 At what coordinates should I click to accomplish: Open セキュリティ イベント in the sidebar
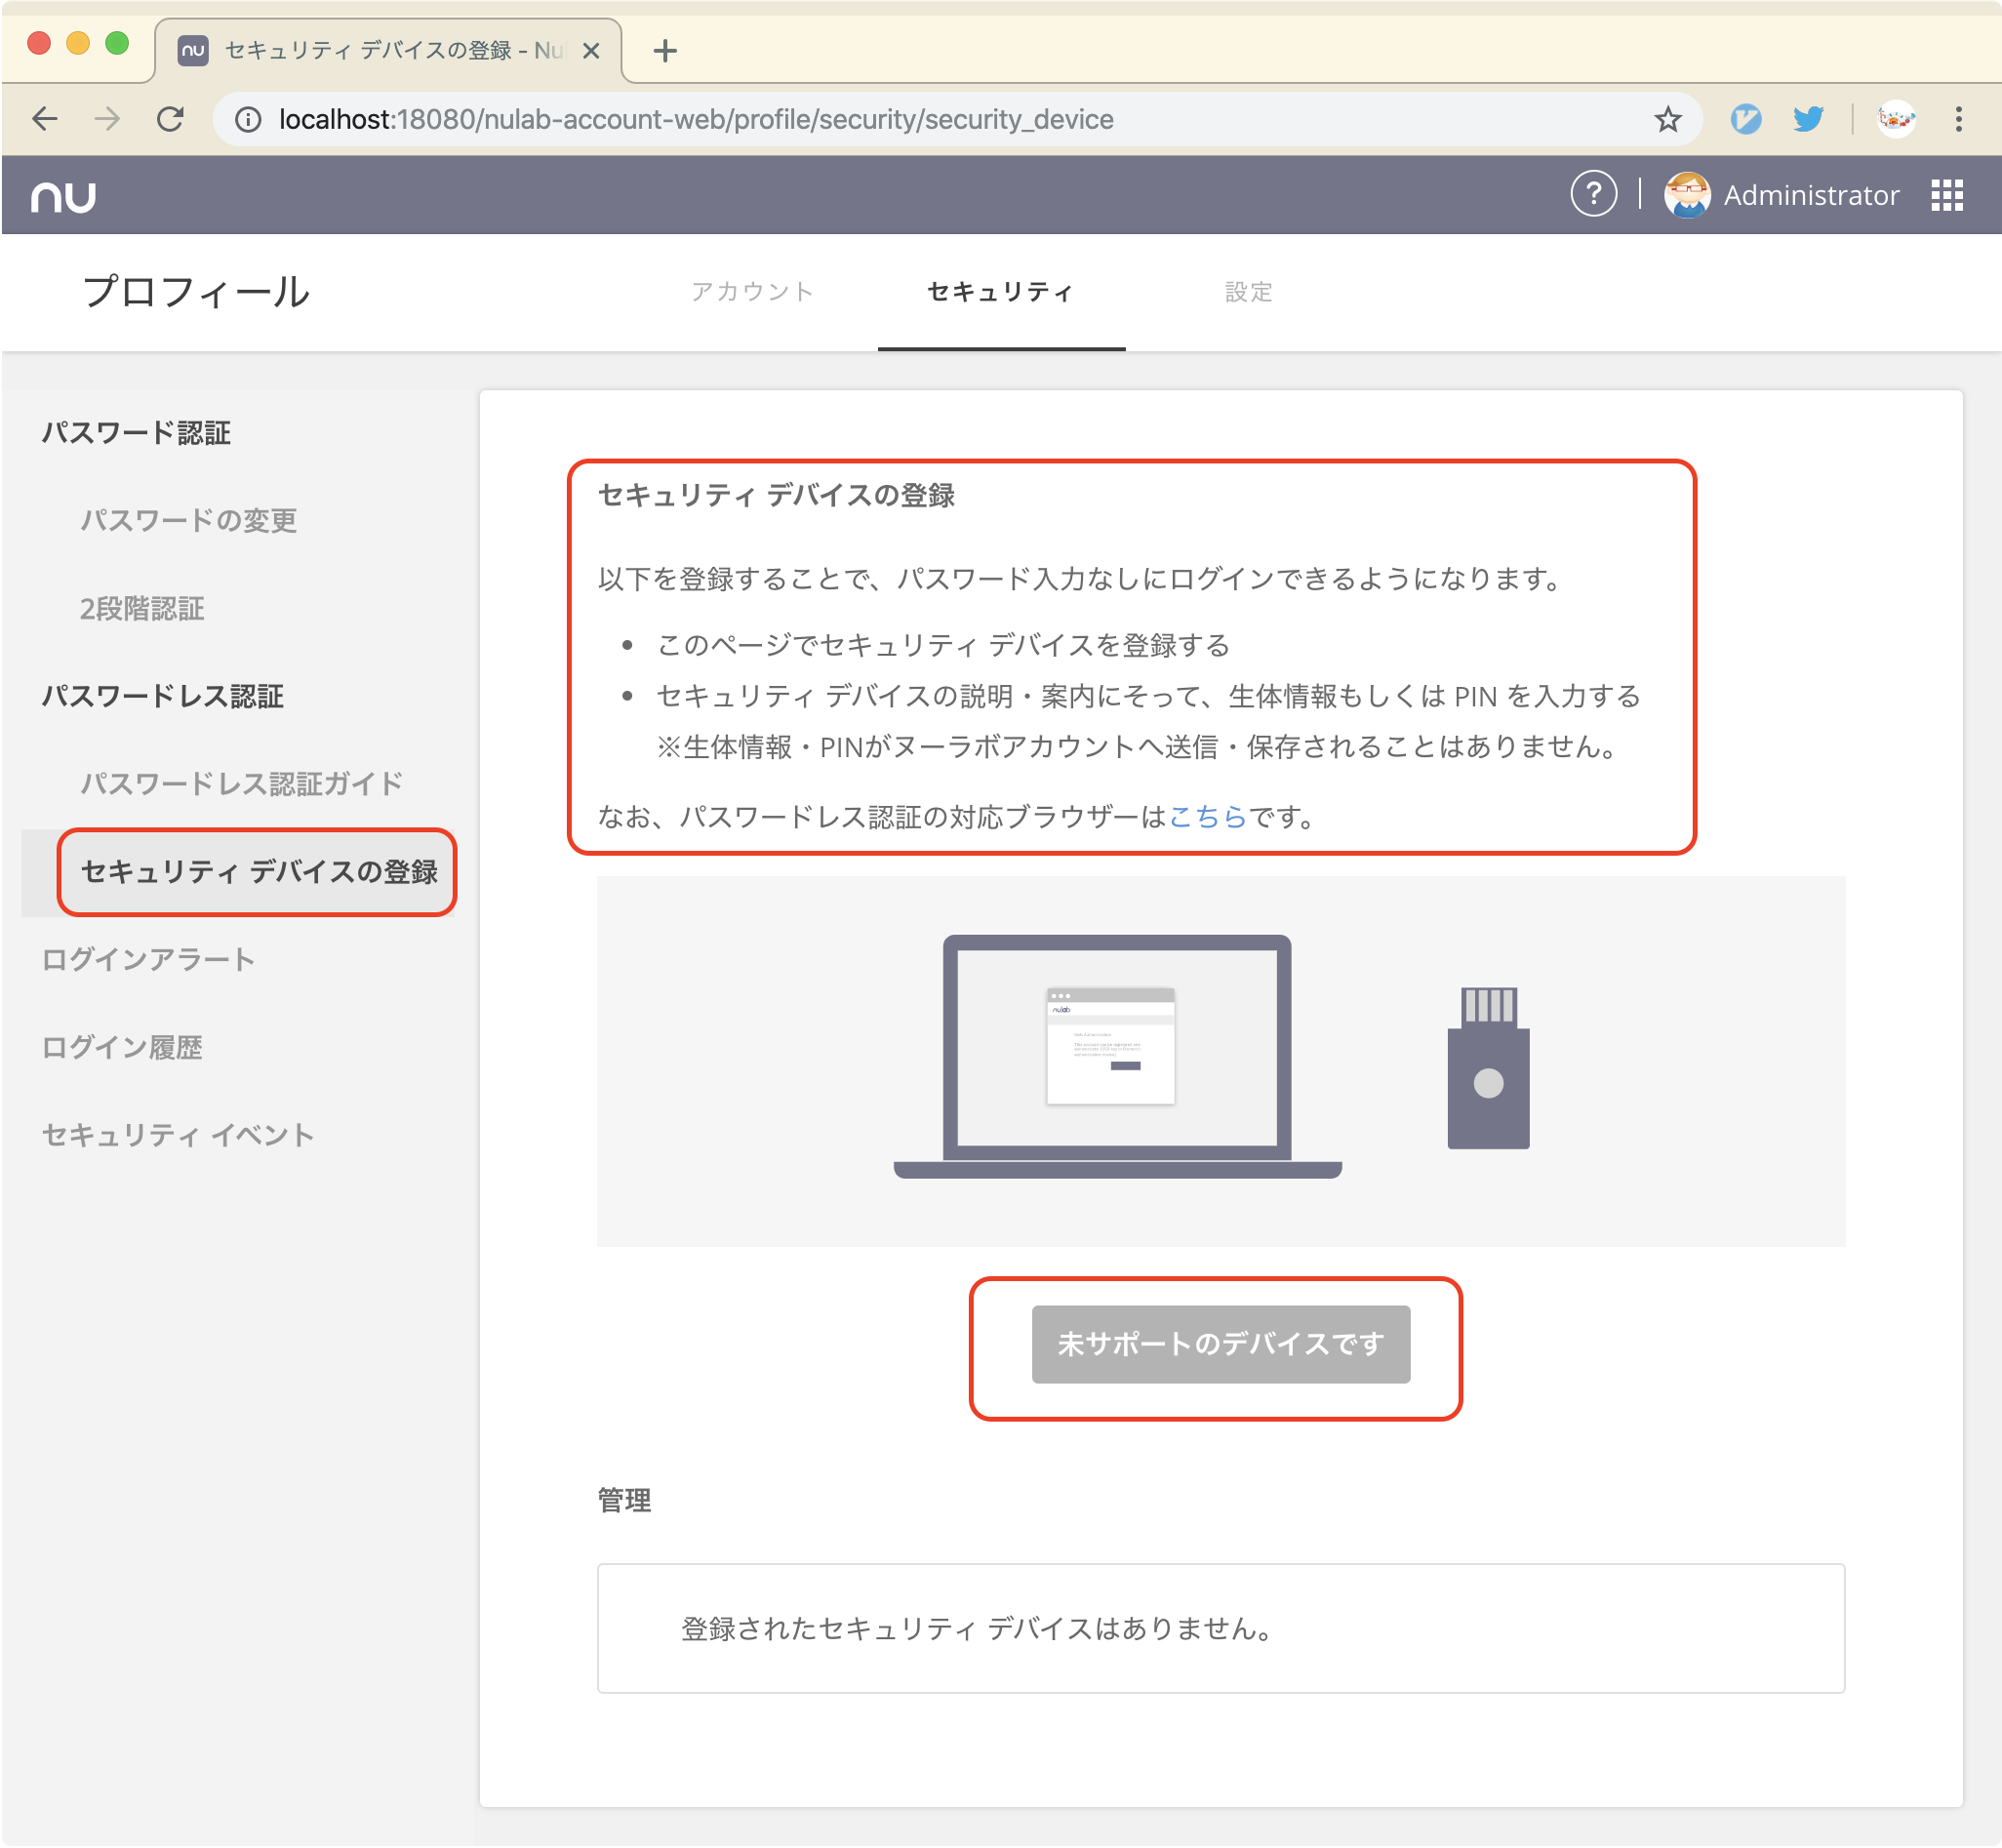[177, 1134]
